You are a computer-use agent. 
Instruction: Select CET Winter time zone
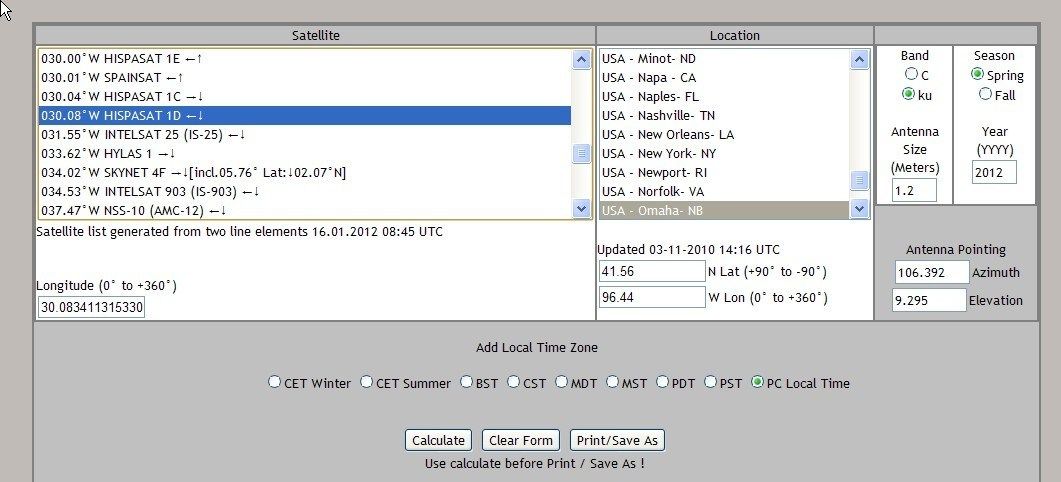click(274, 382)
